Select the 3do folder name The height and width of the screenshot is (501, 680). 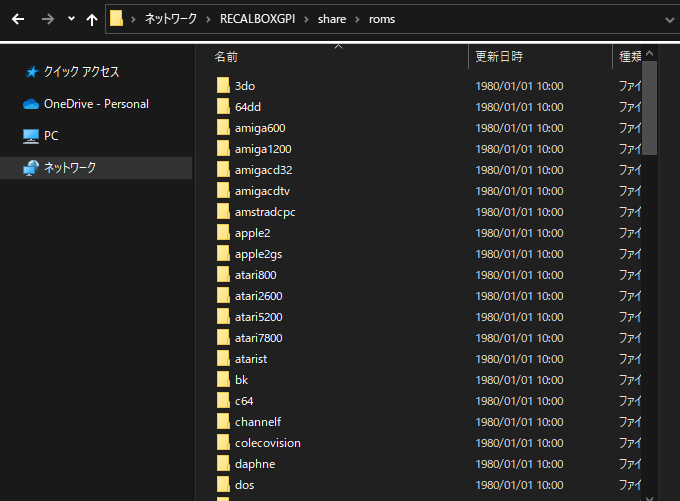pyautogui.click(x=245, y=86)
